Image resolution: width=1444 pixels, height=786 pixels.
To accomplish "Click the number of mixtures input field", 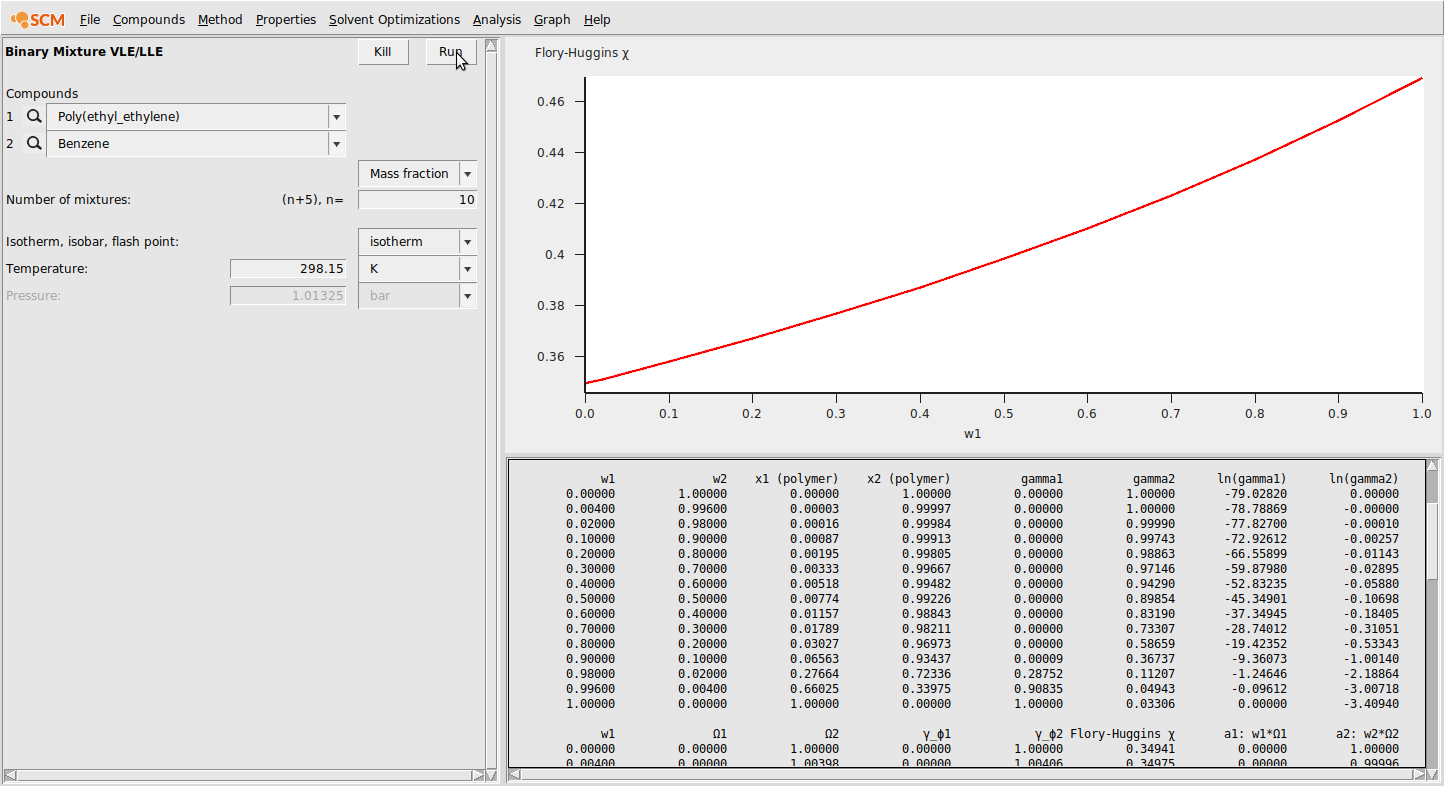I will pos(418,200).
